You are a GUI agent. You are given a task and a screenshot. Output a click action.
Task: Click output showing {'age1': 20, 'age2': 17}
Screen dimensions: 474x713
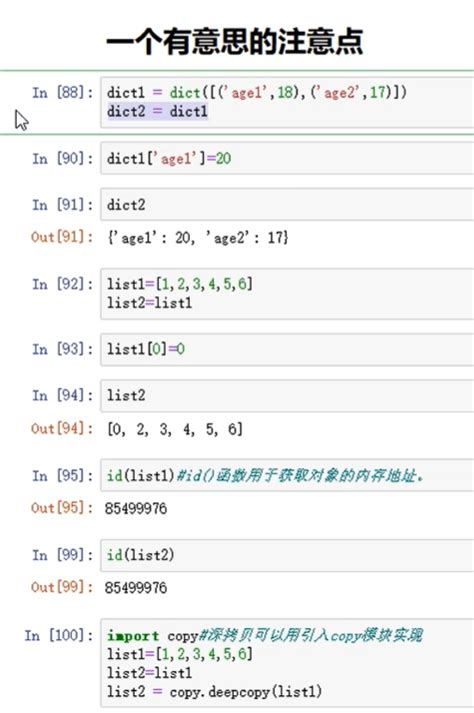coord(197,237)
